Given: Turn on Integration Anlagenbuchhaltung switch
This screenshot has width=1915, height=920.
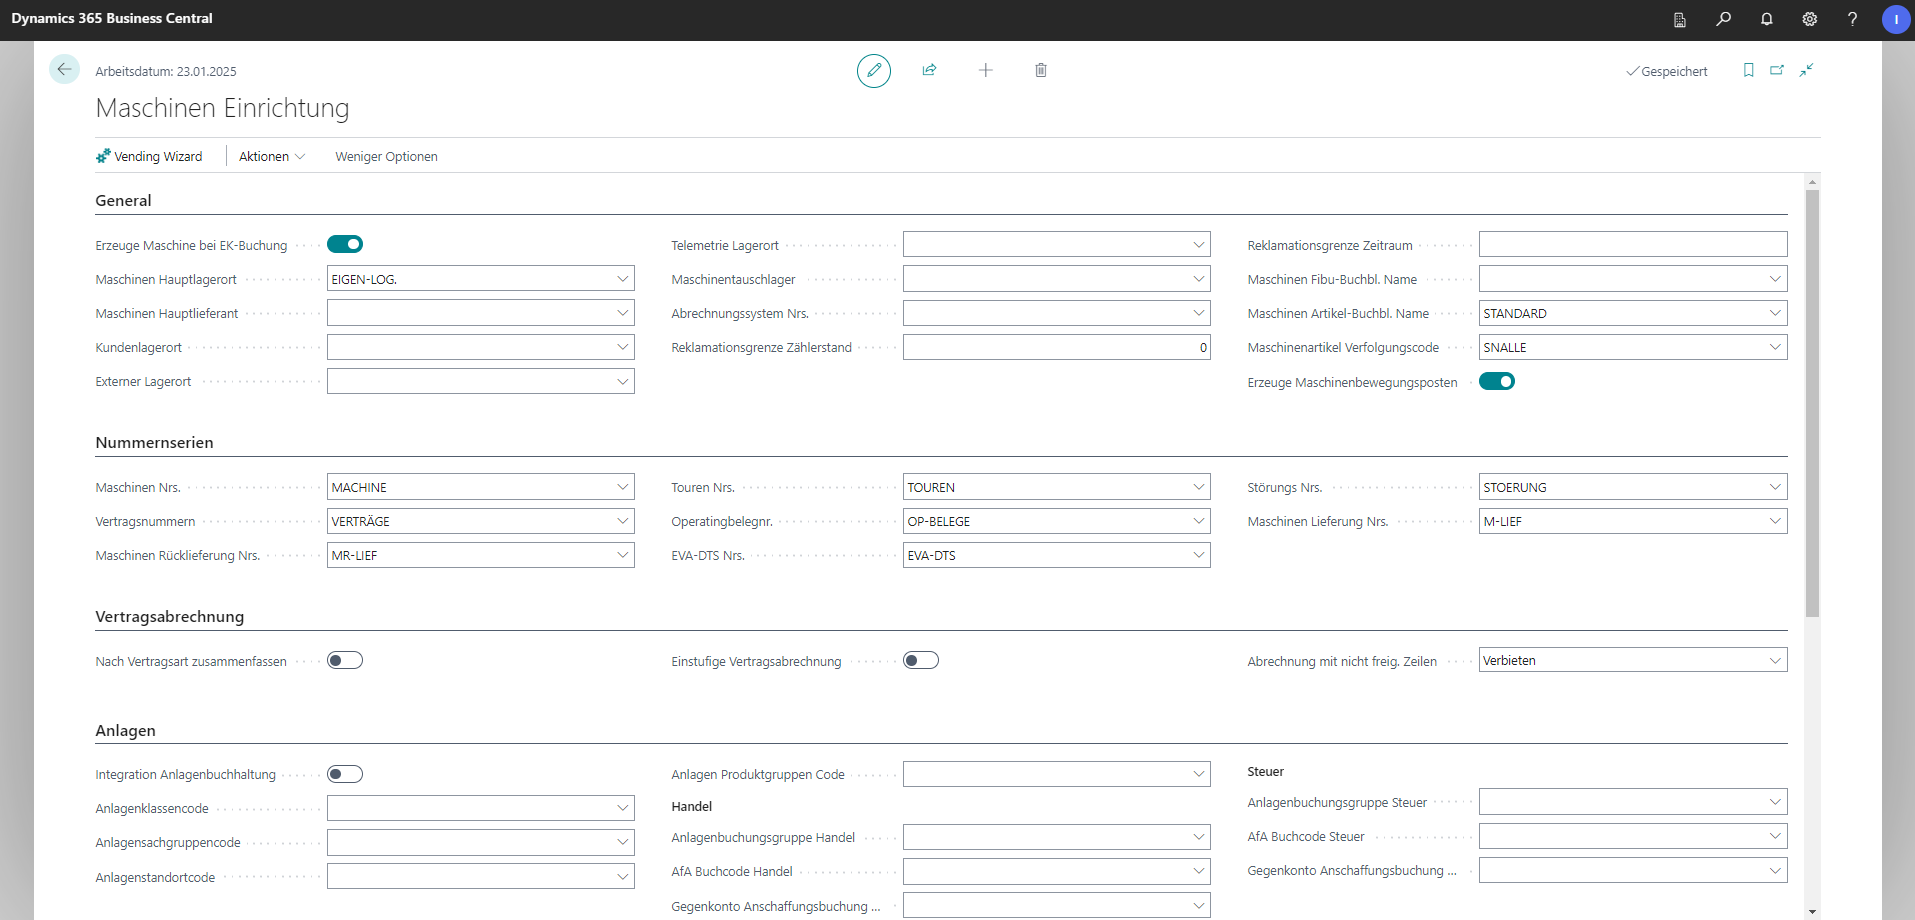Looking at the screenshot, I should pos(345,775).
